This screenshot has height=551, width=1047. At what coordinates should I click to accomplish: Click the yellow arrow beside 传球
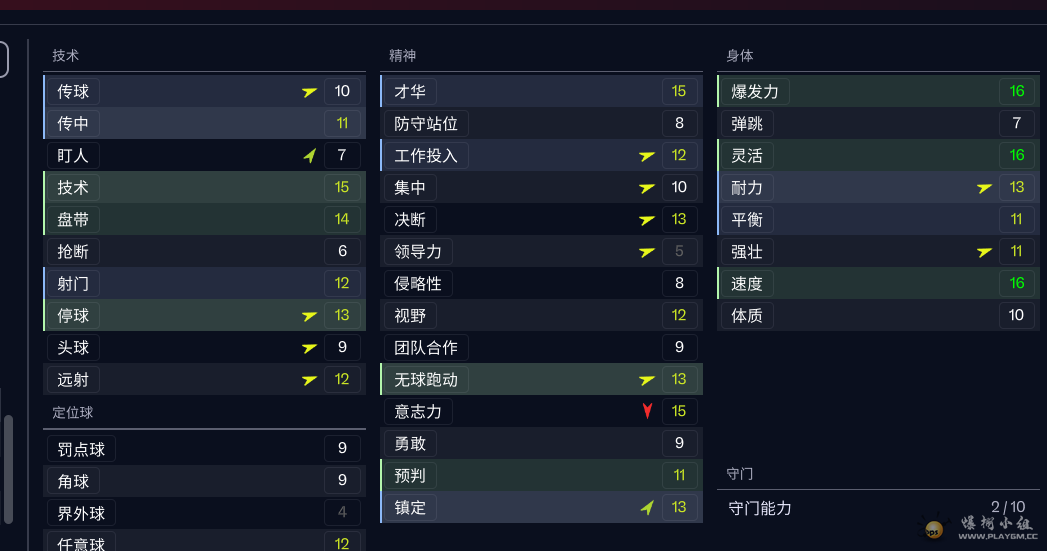tap(310, 92)
